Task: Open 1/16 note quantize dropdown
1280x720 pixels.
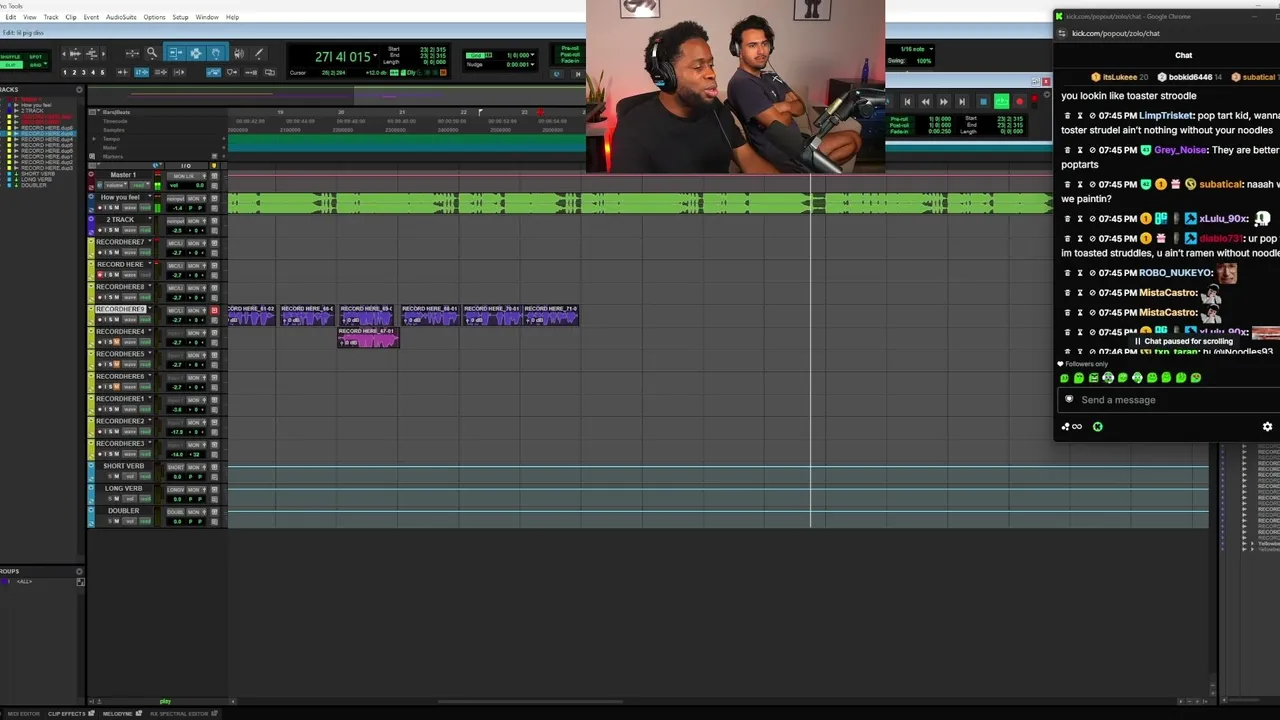Action: pos(931,49)
